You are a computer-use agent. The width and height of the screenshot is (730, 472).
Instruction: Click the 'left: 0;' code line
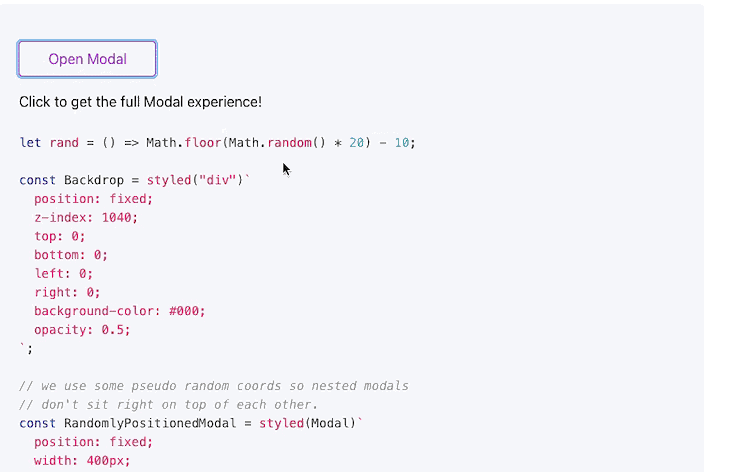[63, 273]
